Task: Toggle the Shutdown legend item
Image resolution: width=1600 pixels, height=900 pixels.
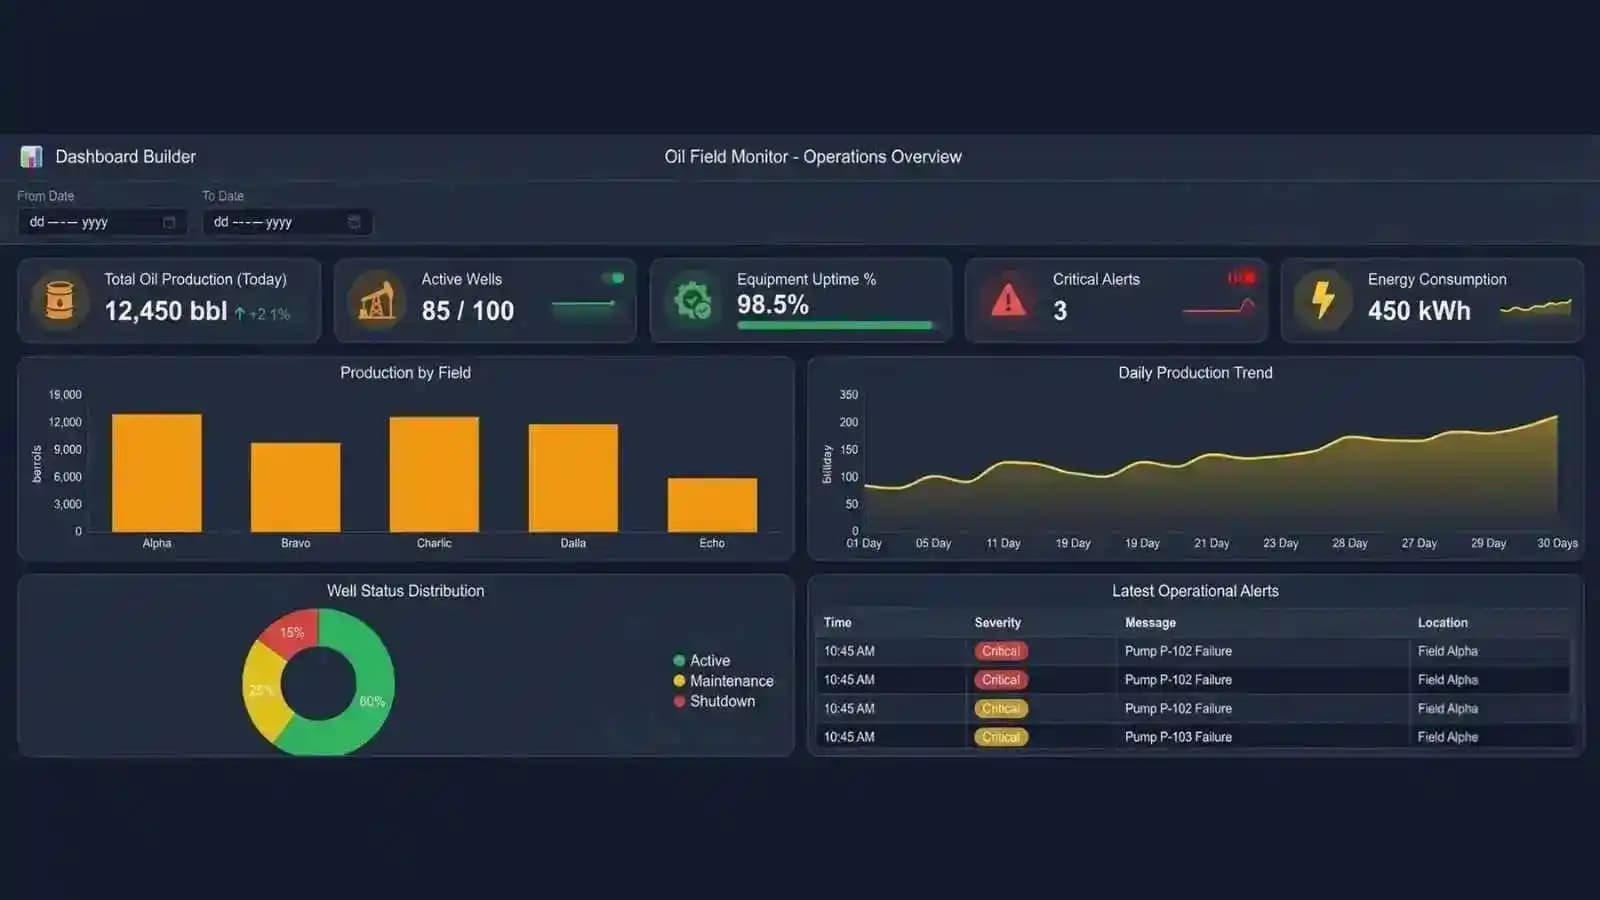Action: 715,701
